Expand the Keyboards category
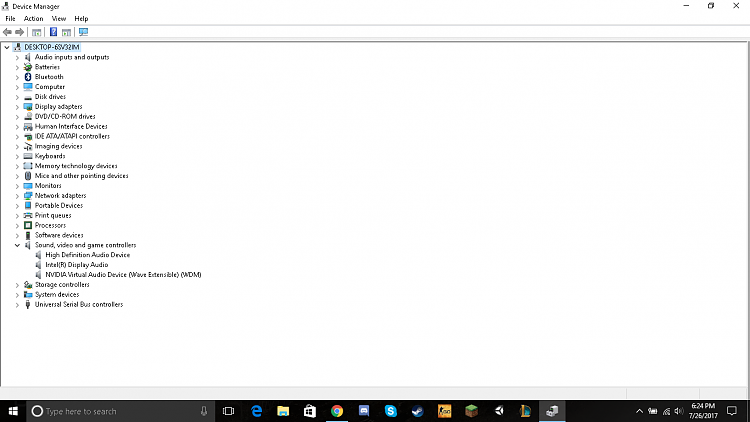The width and height of the screenshot is (750, 422). [x=17, y=156]
